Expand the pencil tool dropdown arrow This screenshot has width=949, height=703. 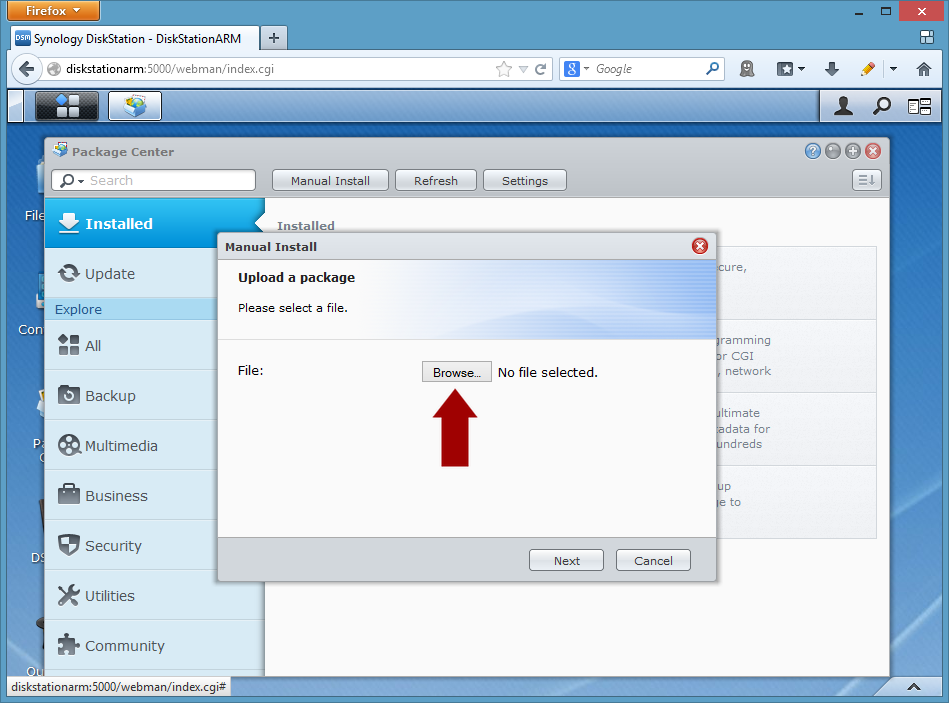click(893, 69)
